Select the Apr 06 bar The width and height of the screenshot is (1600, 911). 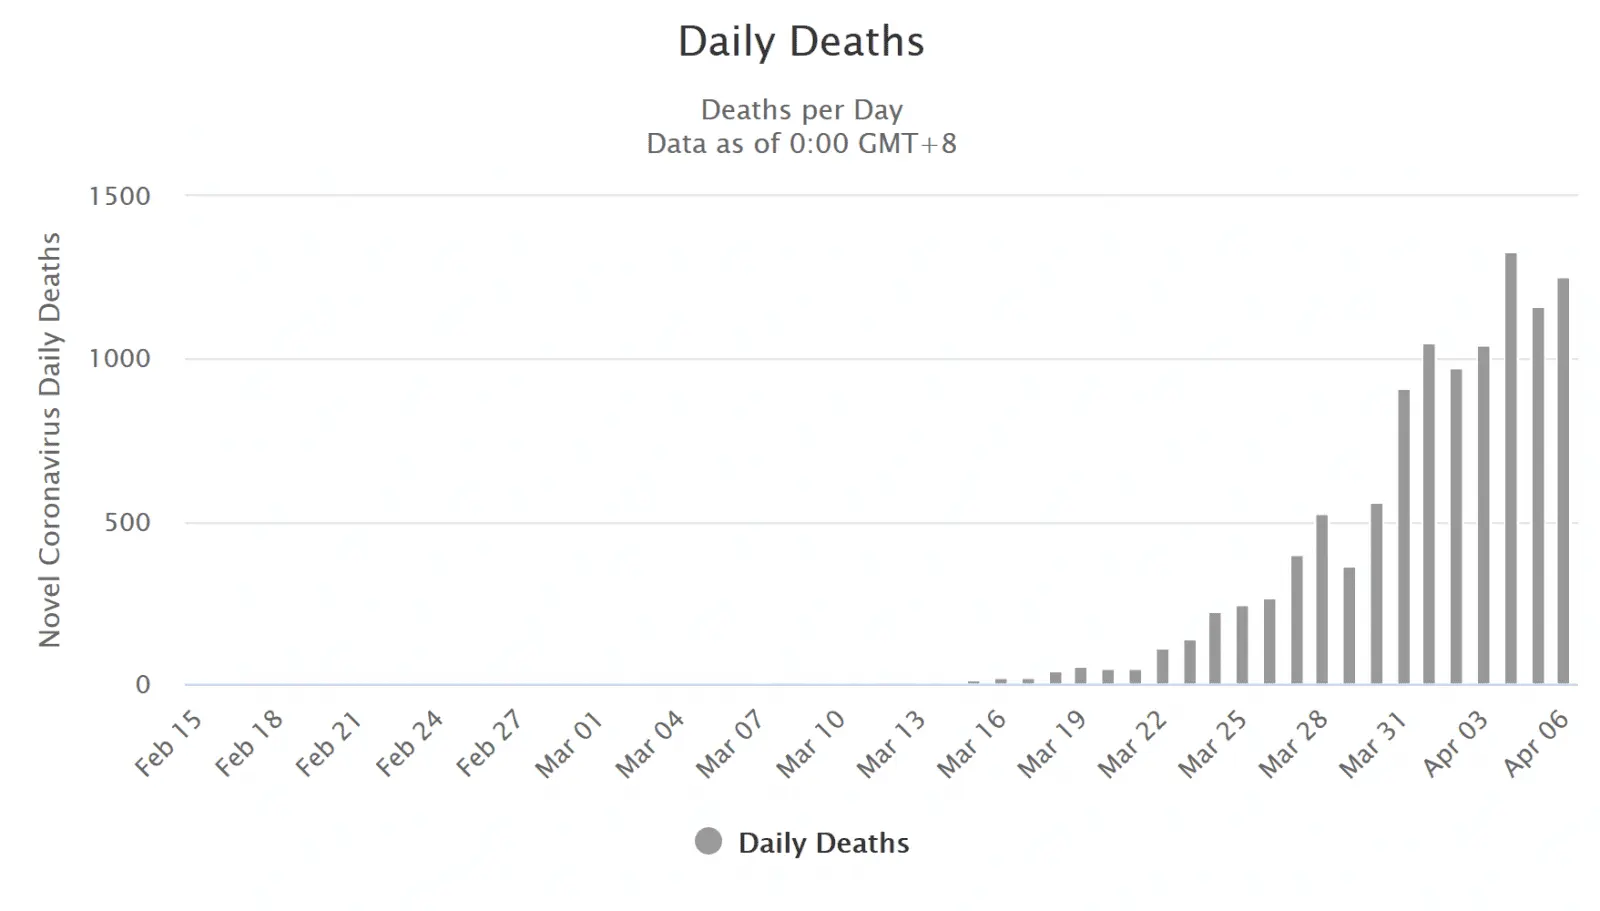point(1563,481)
